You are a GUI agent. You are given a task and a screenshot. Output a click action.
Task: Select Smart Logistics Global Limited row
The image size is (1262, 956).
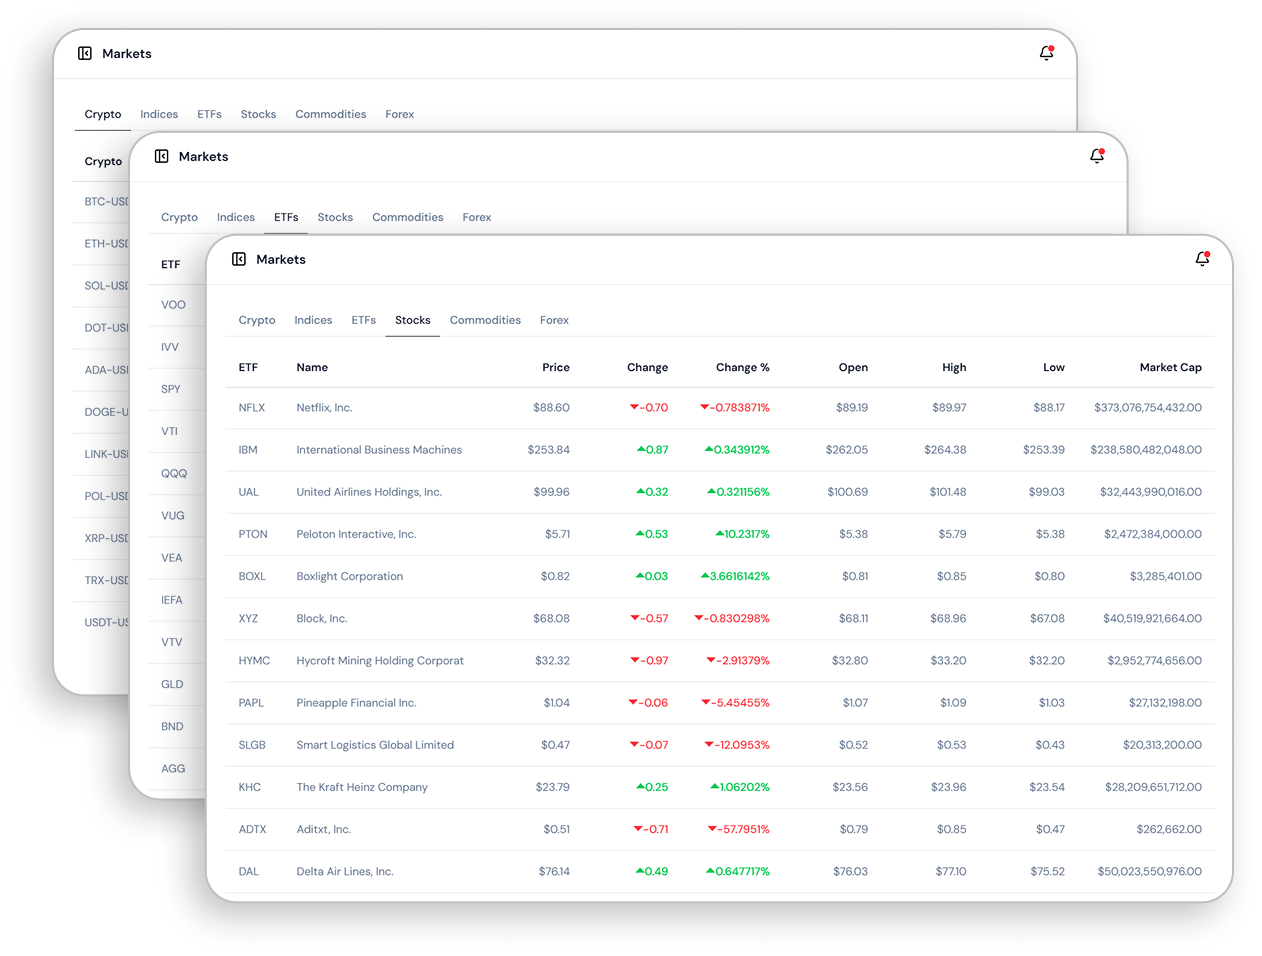(x=720, y=745)
